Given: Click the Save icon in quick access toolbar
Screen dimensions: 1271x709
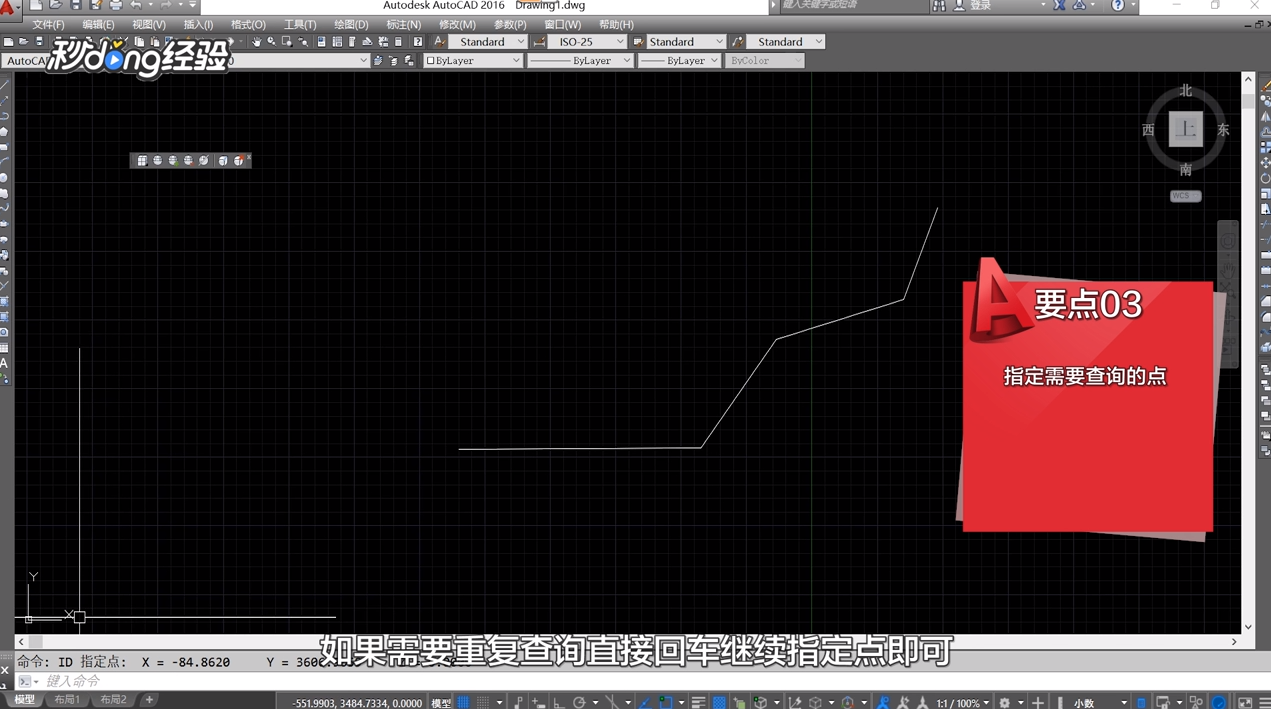Looking at the screenshot, I should pyautogui.click(x=76, y=5).
